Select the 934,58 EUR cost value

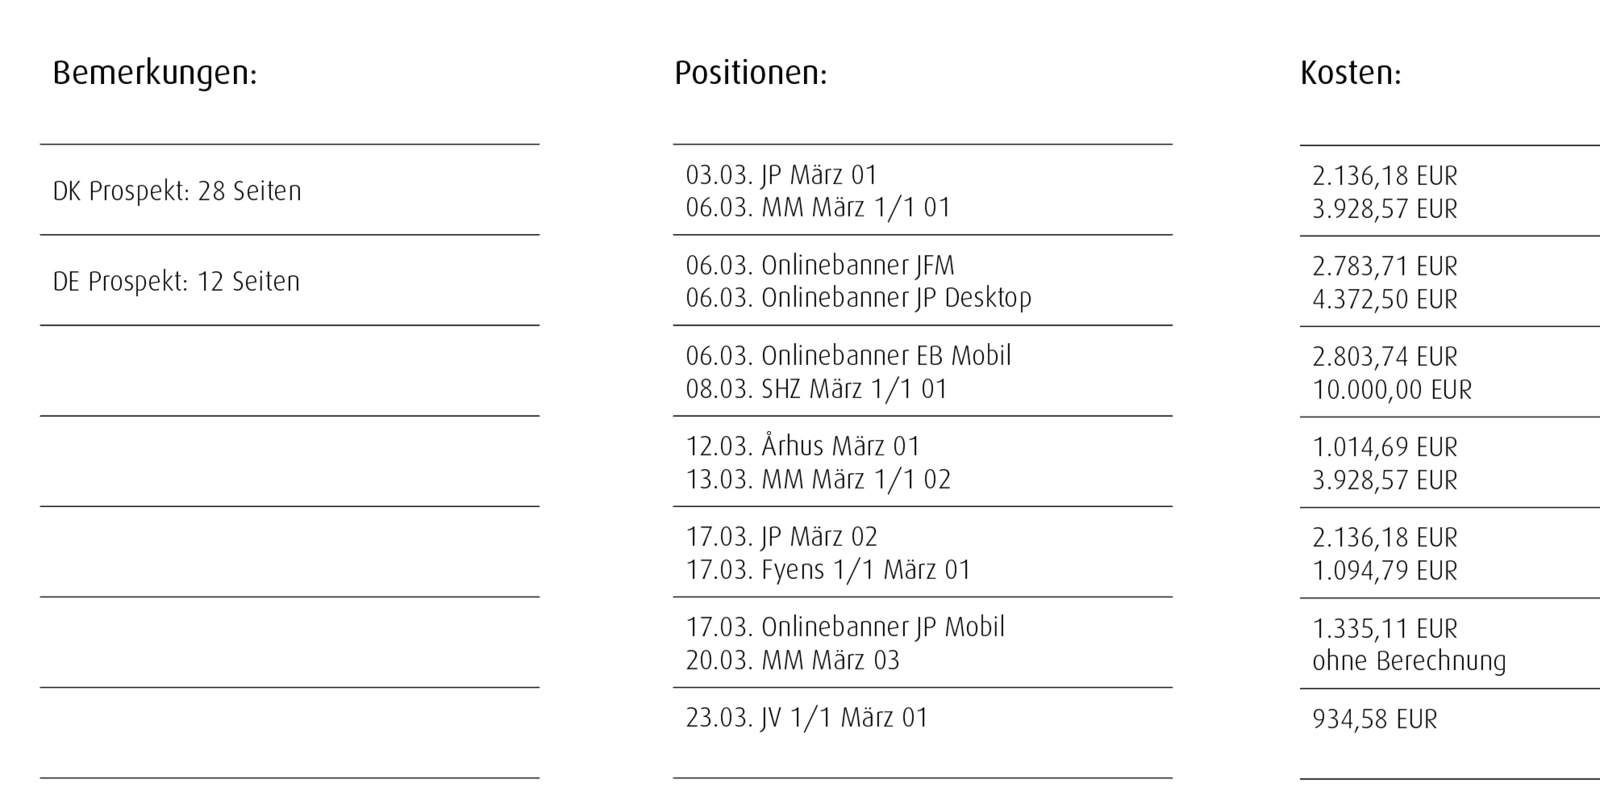point(1374,719)
